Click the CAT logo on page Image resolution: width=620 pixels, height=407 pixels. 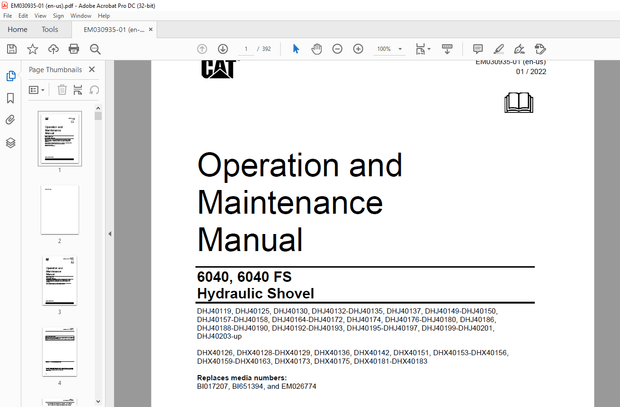click(x=218, y=69)
